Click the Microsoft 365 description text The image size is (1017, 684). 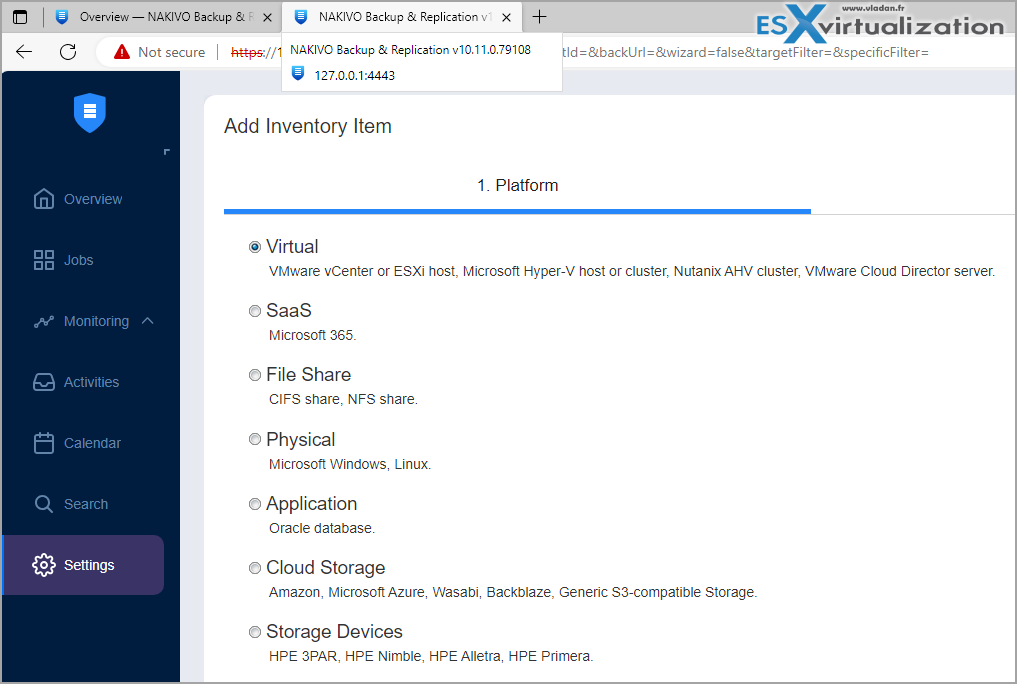[x=313, y=335]
